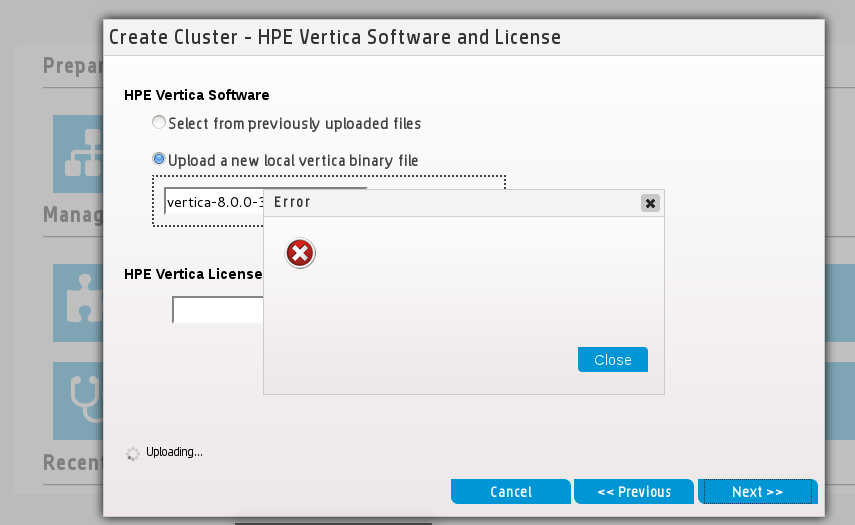Click the Uploading spinner icon
This screenshot has height=525, width=855.
tap(133, 454)
